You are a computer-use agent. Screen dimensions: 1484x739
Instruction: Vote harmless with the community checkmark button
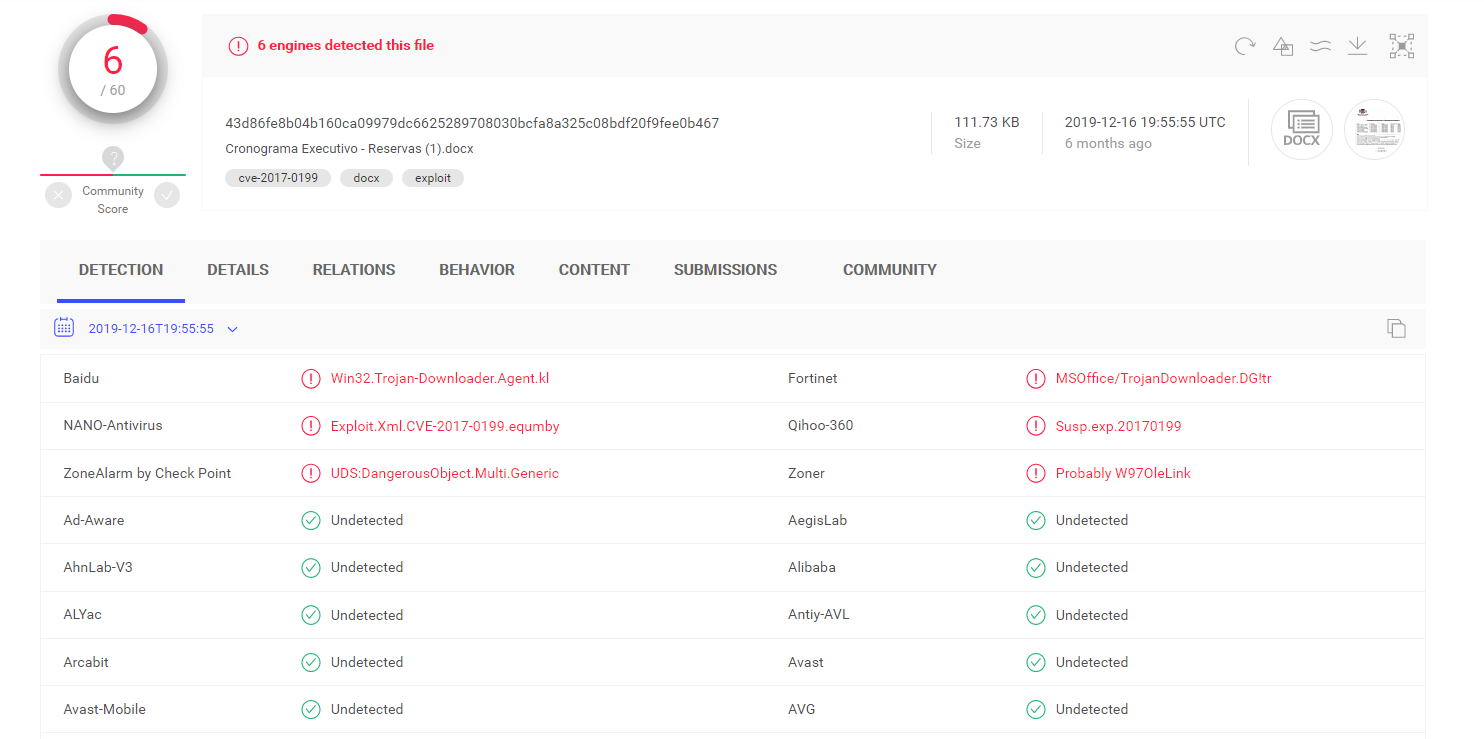167,196
